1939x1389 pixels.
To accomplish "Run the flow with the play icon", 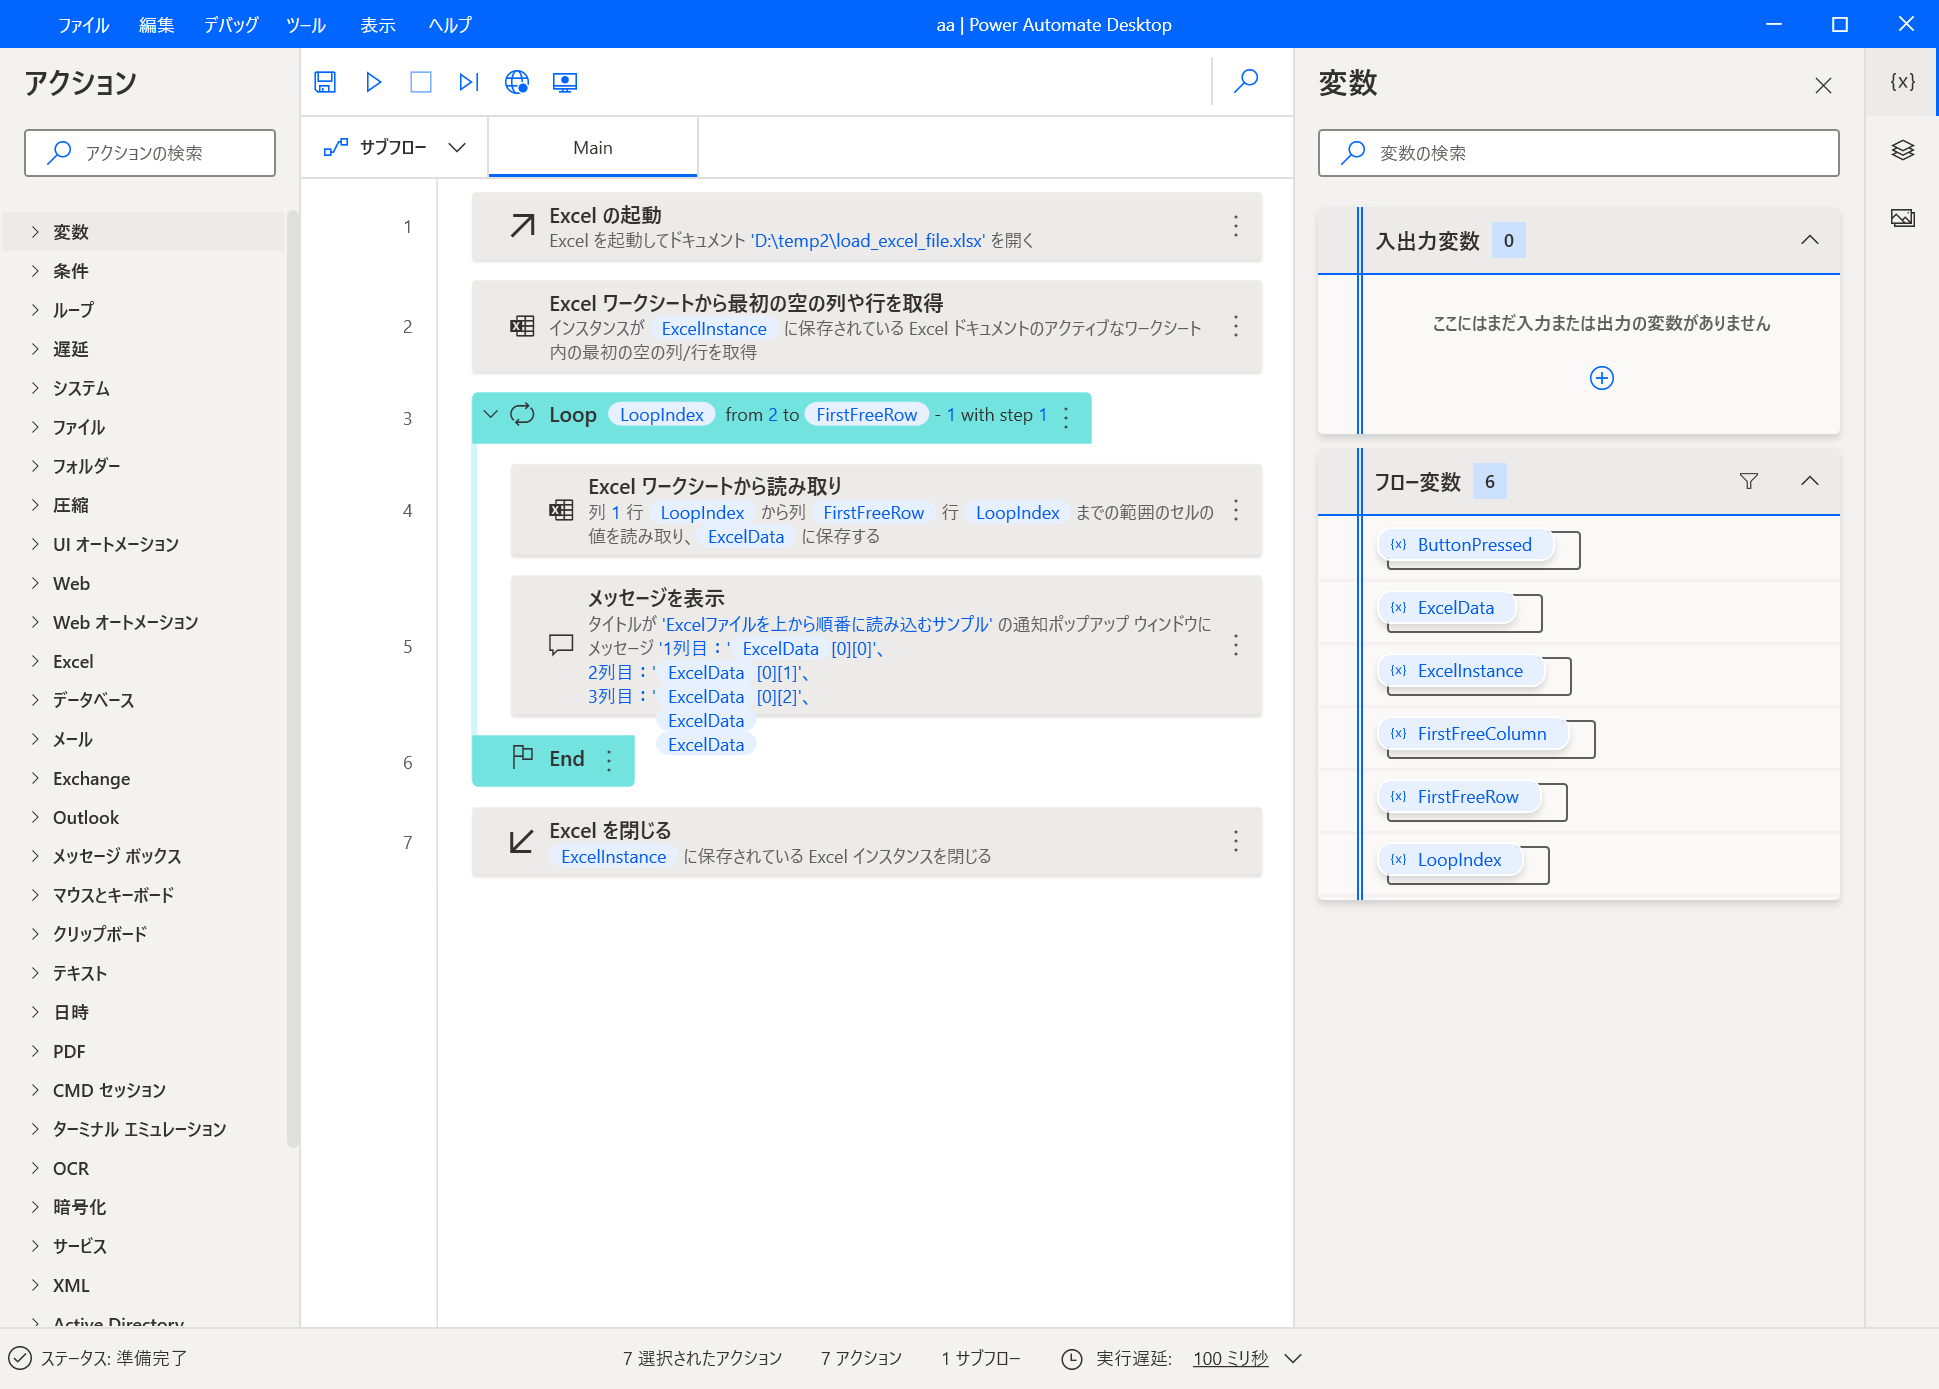I will pyautogui.click(x=374, y=82).
